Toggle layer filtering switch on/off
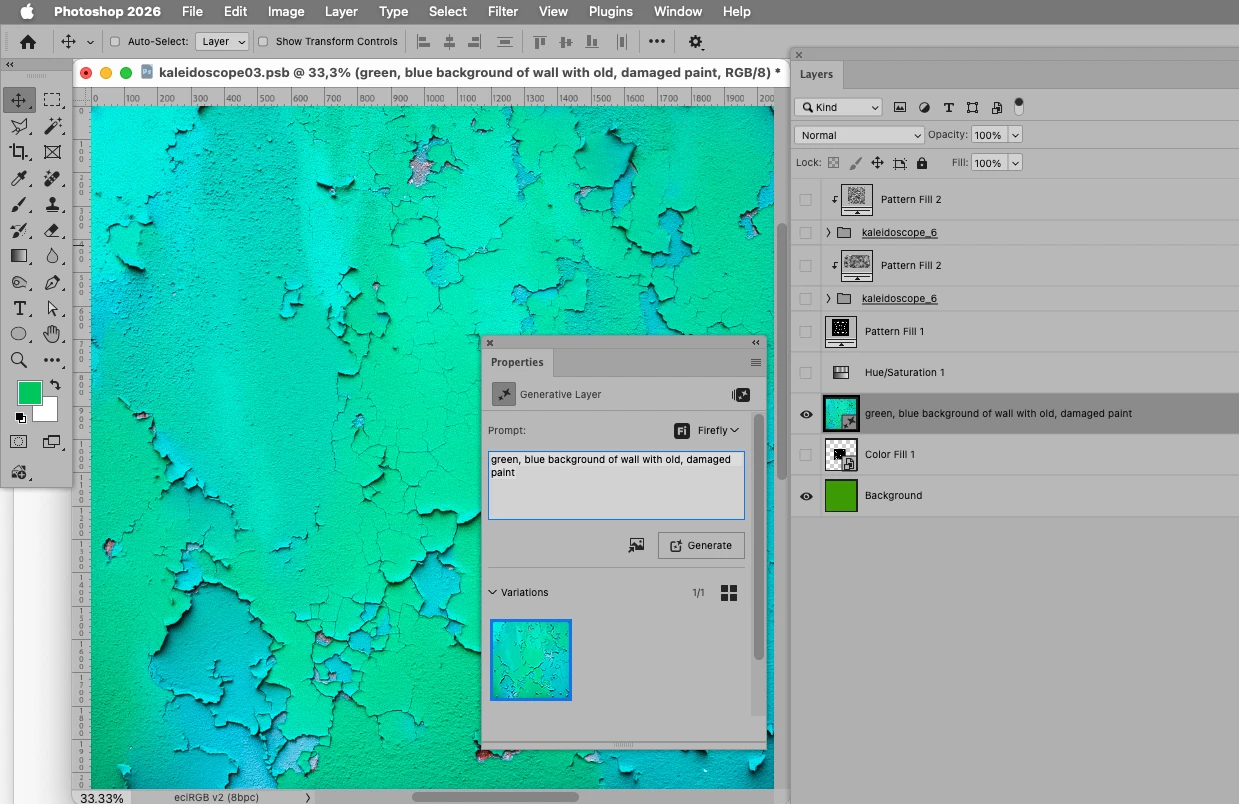The width and height of the screenshot is (1239, 804). (x=1019, y=106)
